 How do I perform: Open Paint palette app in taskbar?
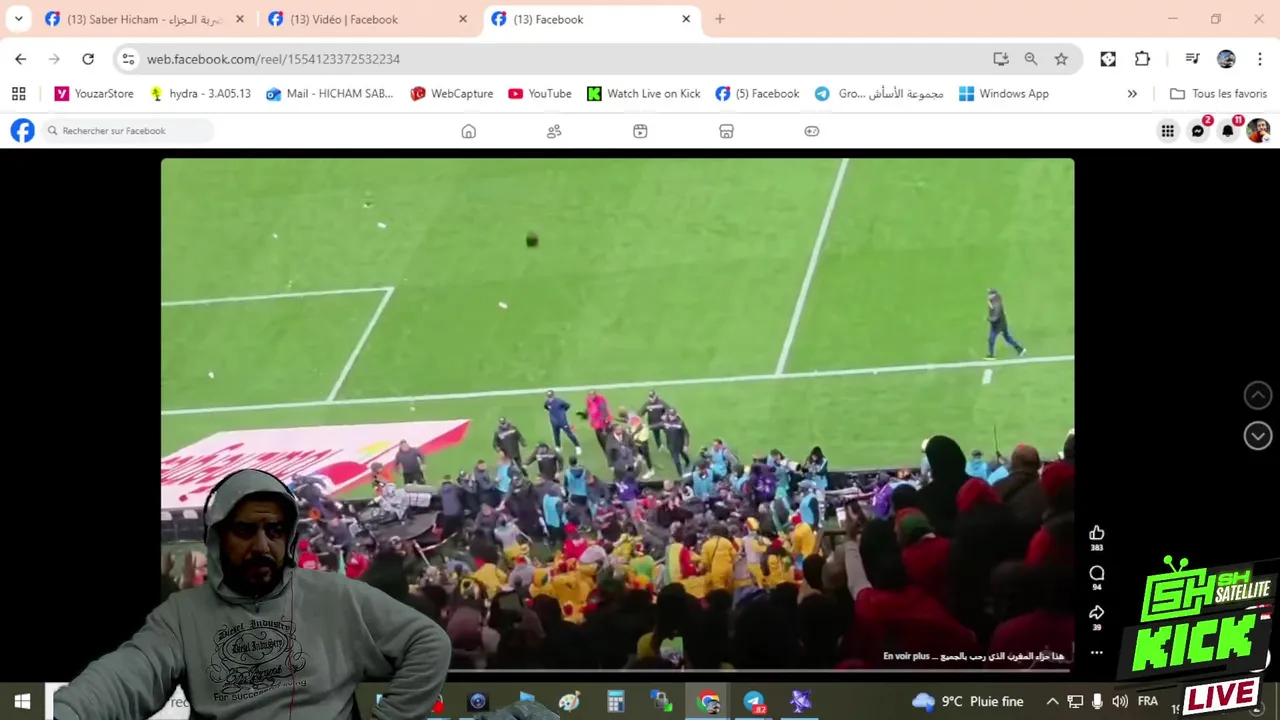[569, 702]
